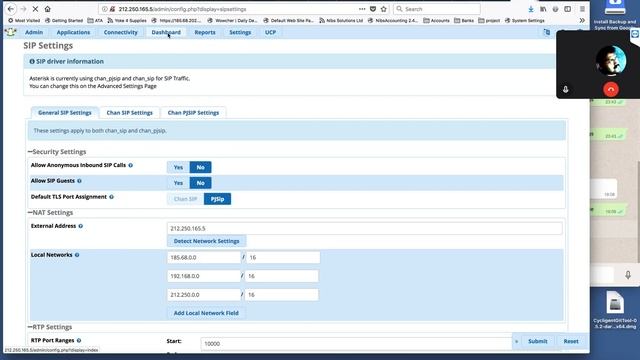Open the UCP menu item
This screenshot has width=640, height=360.
[270, 32]
